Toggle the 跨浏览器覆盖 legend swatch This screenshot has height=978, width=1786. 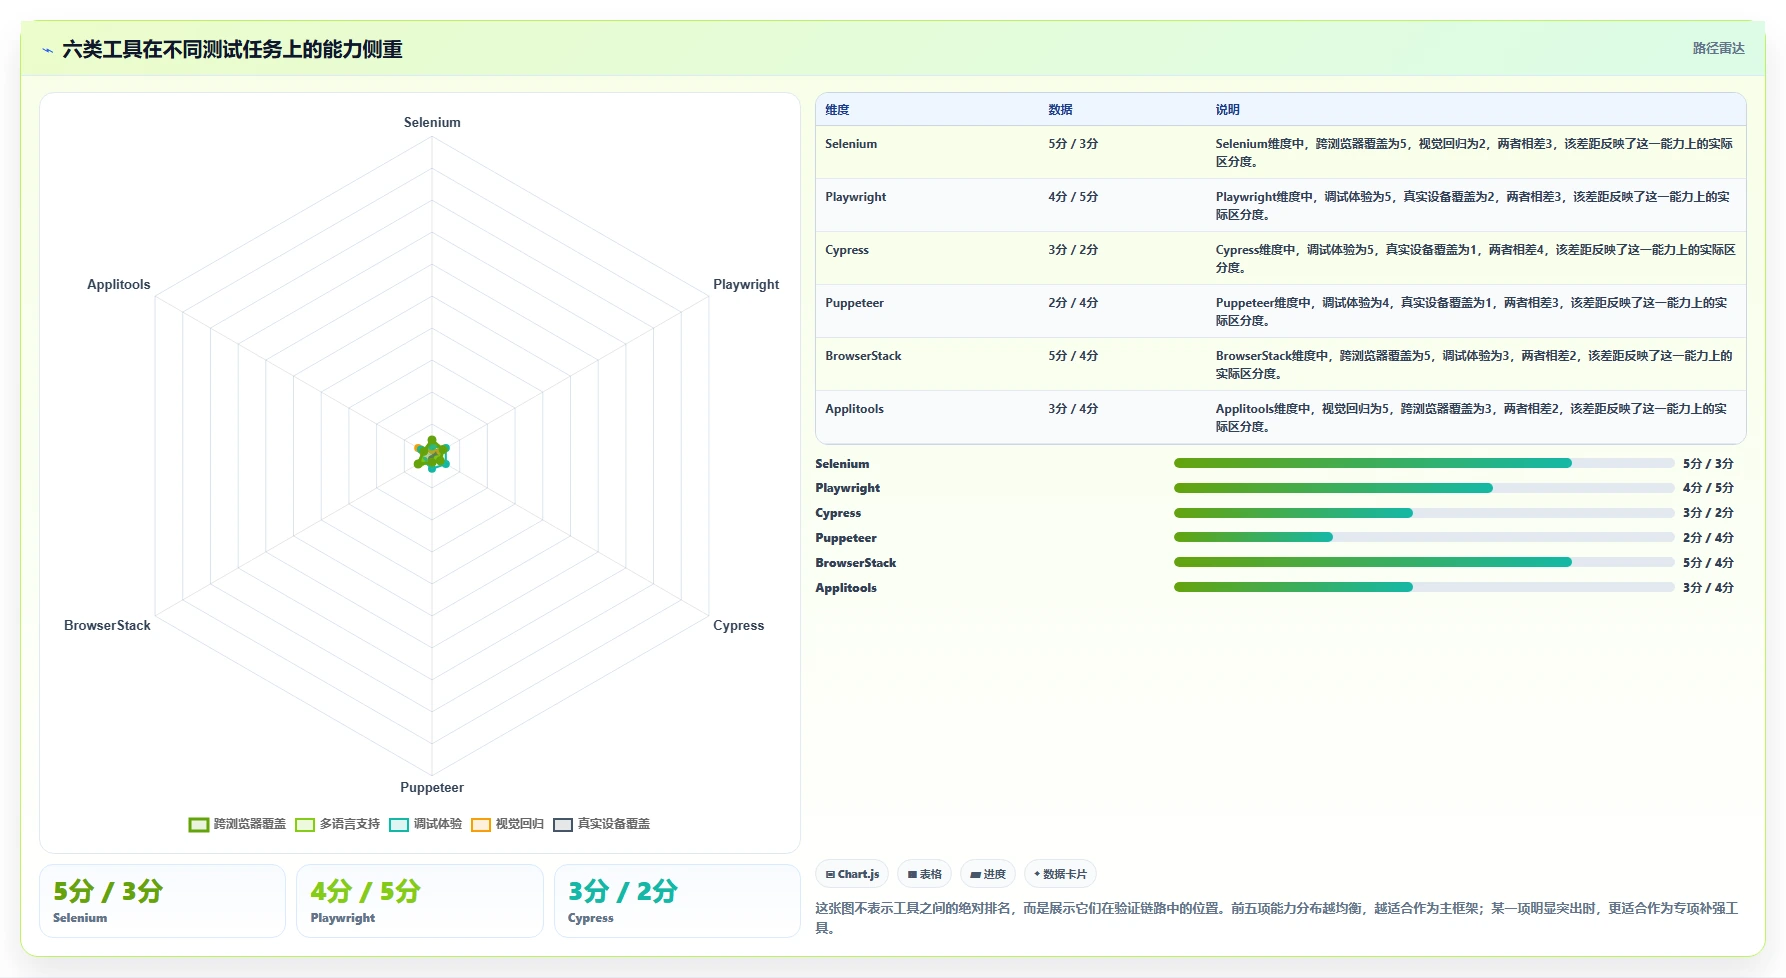pos(198,824)
